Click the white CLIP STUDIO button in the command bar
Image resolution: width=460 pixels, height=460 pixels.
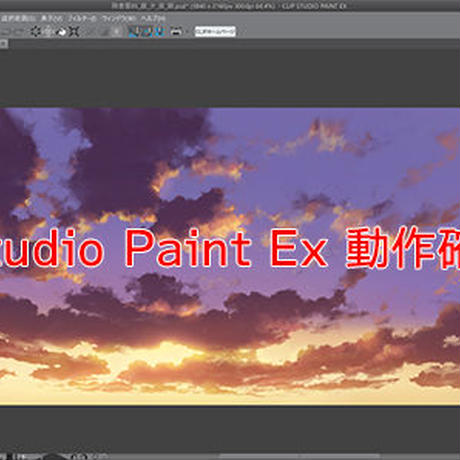(x=215, y=32)
